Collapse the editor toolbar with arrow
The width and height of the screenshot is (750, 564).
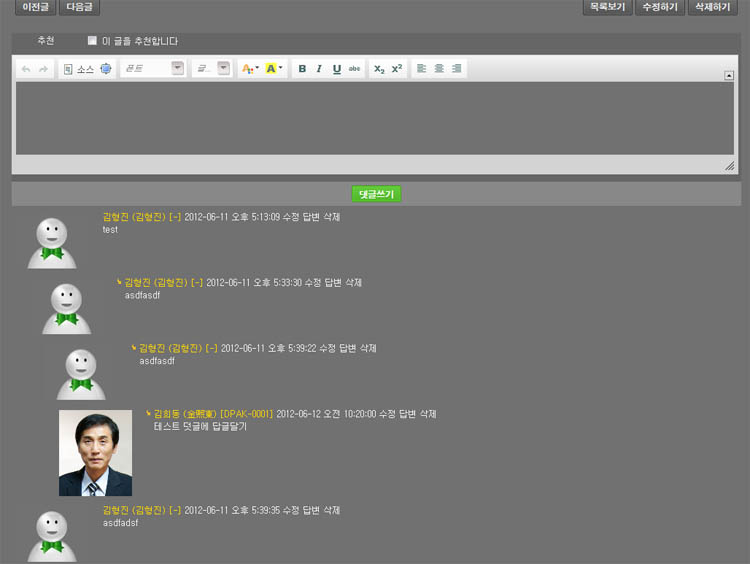pos(729,75)
